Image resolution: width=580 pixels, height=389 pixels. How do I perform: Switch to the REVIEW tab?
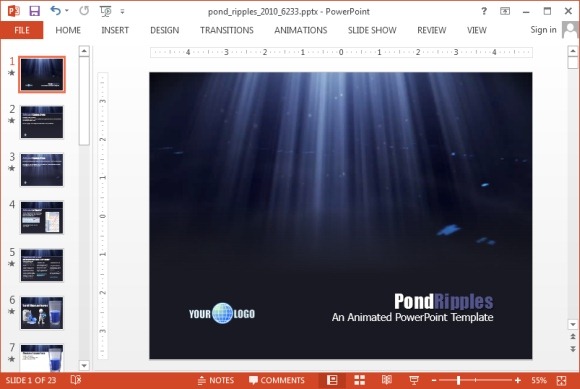point(432,30)
